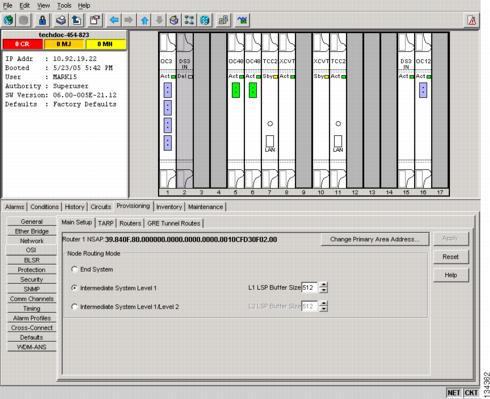This screenshot has height=399, width=490.
Task: Open the Tools menu
Action: point(64,6)
